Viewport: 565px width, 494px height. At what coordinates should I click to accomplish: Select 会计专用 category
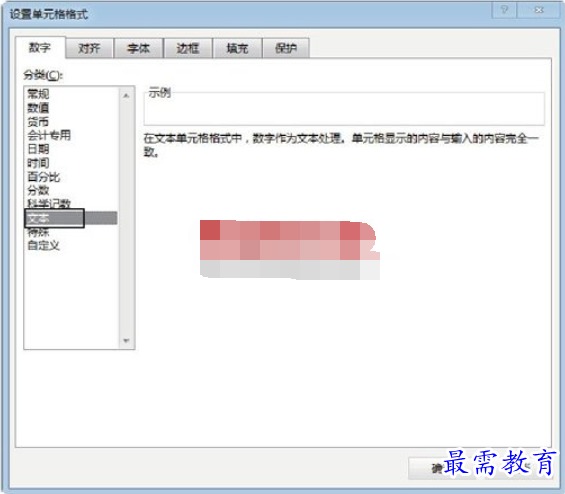pos(49,135)
